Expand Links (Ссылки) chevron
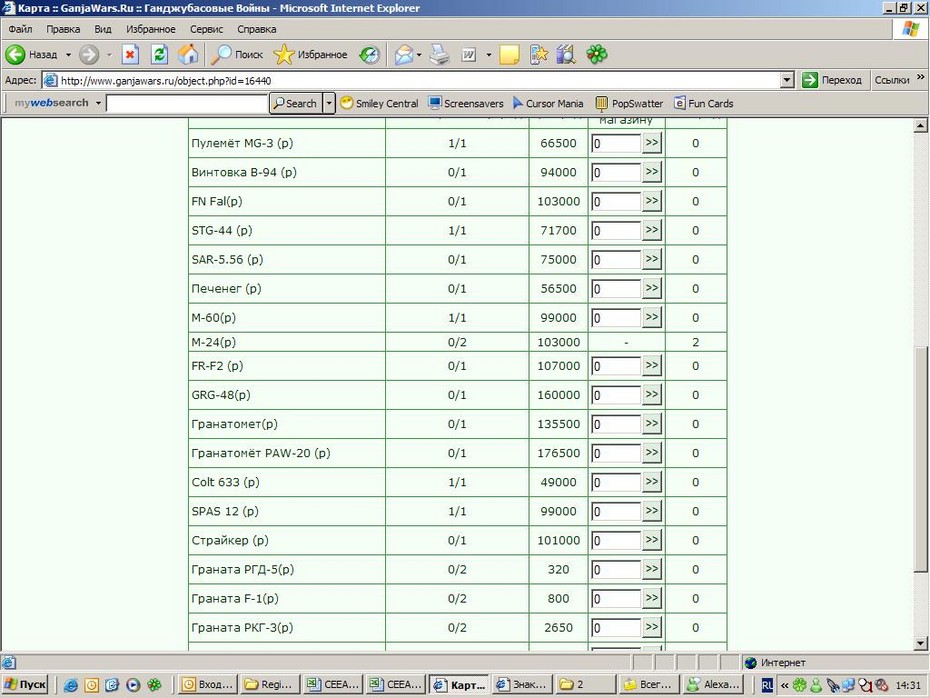The height and width of the screenshot is (698, 930). [x=921, y=77]
